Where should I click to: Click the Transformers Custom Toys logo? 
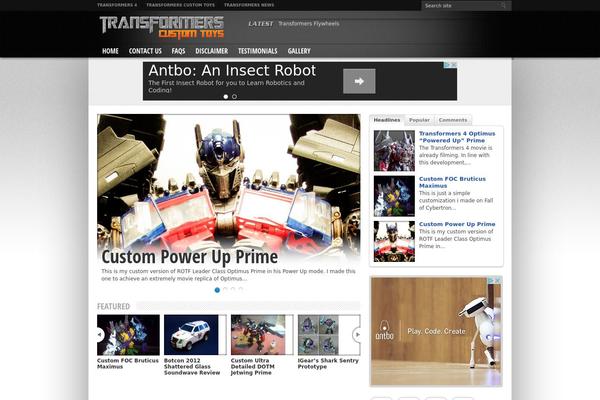(x=162, y=28)
